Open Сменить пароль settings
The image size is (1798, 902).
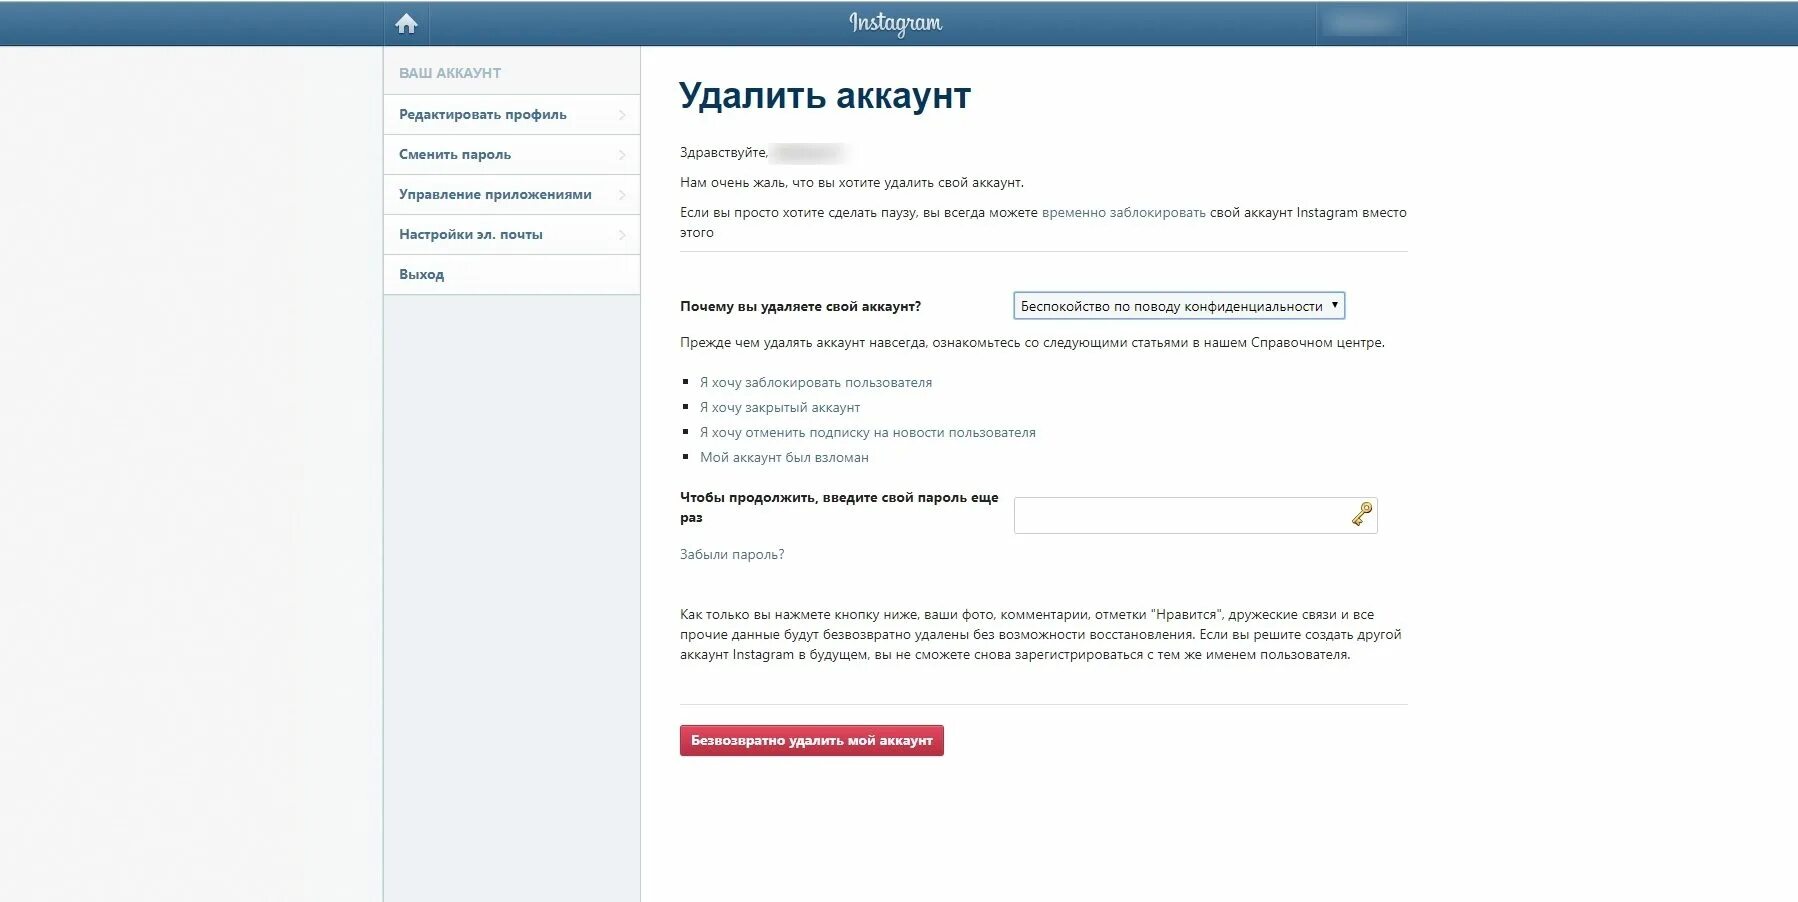click(x=455, y=154)
